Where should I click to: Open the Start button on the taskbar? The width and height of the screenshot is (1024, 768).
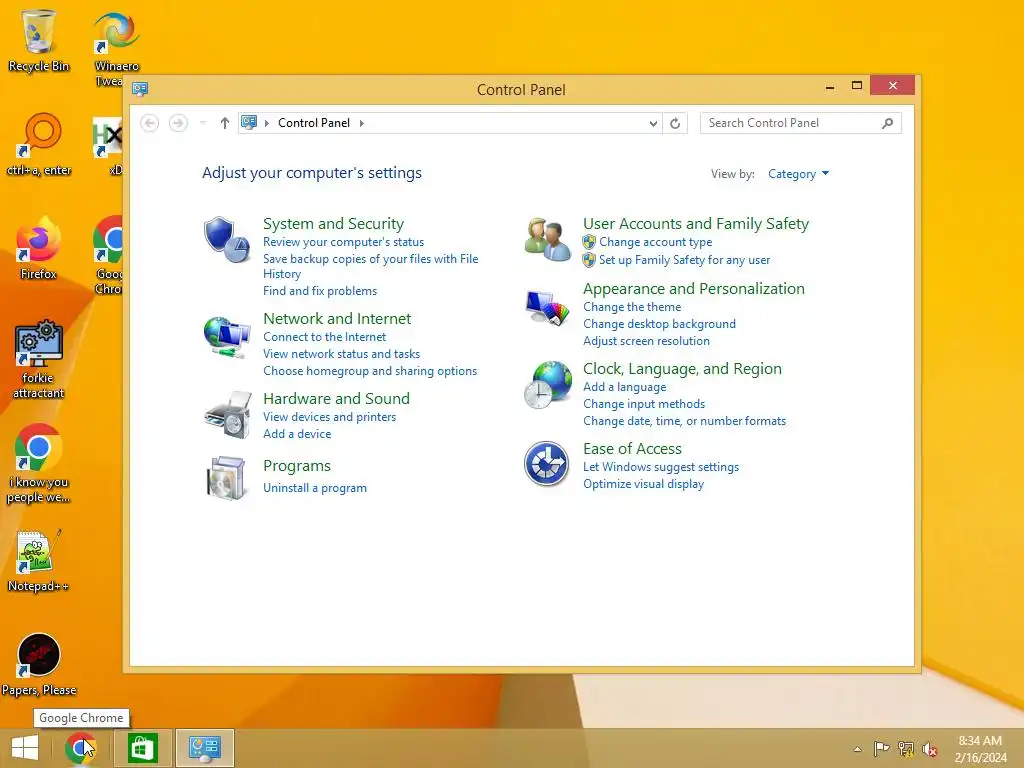(x=25, y=748)
